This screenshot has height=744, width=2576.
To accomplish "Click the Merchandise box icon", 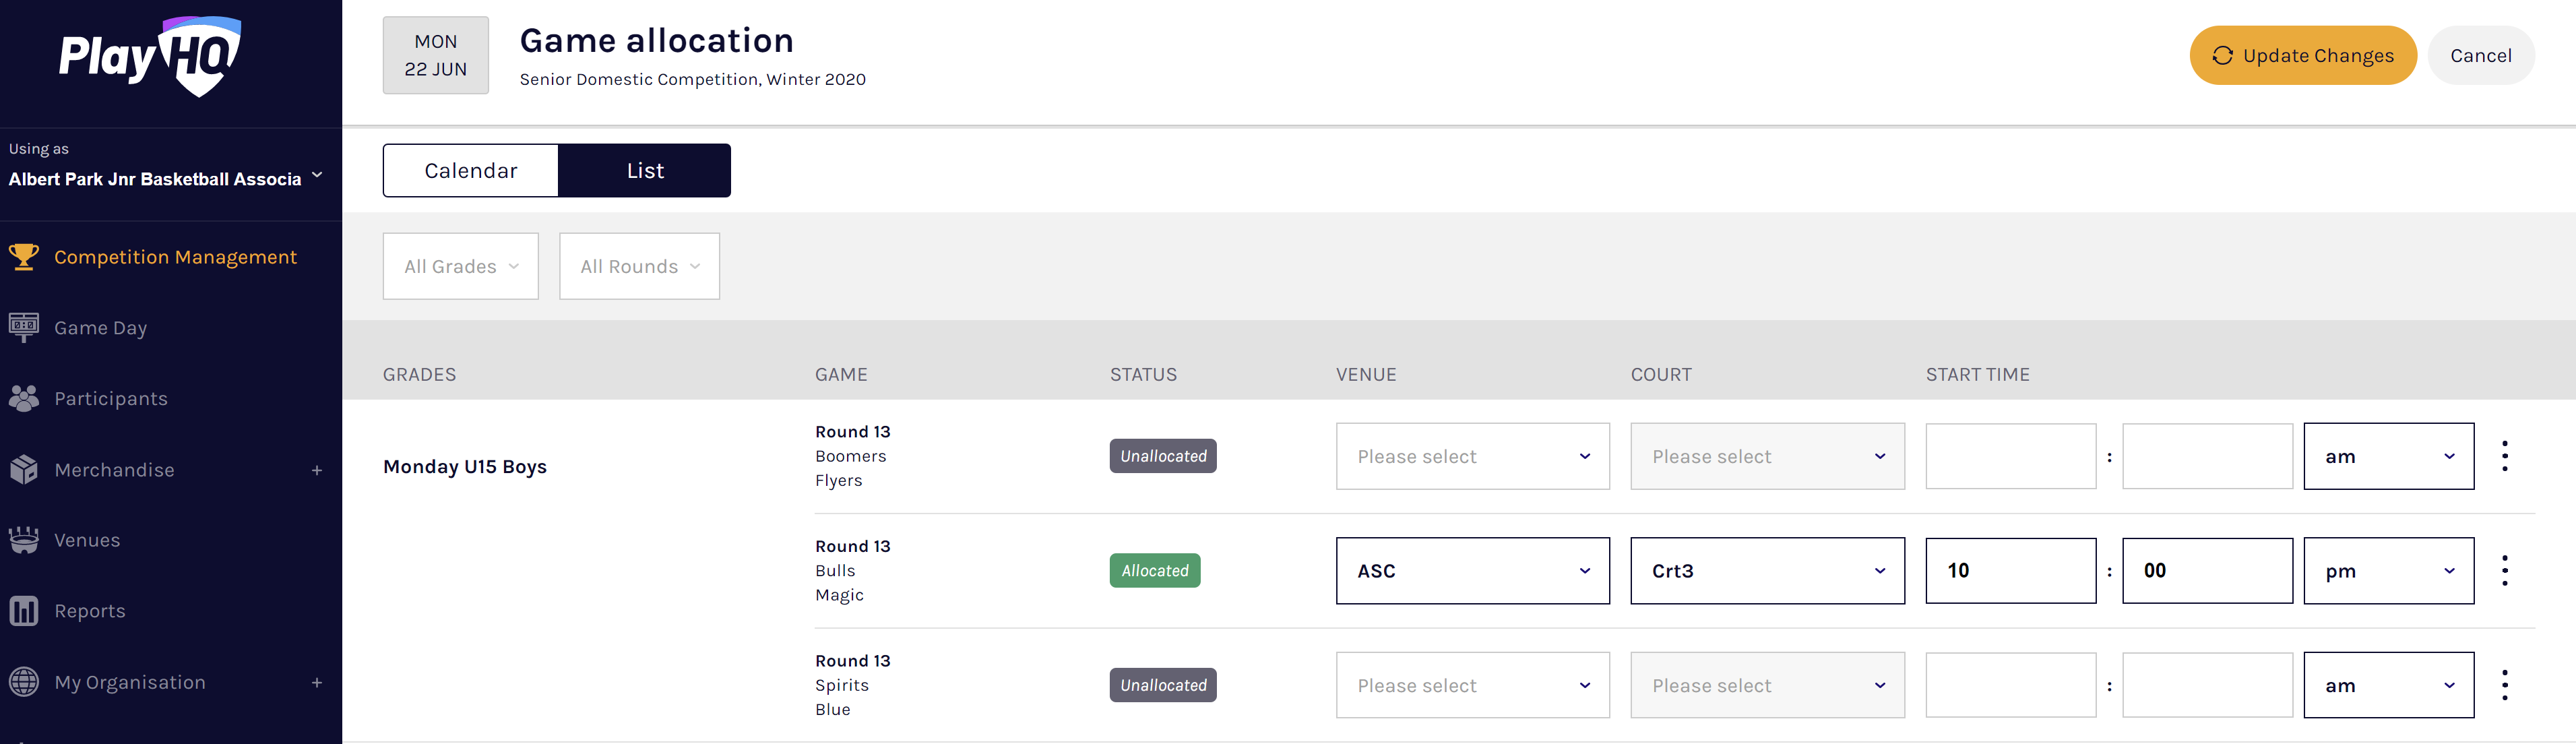I will 24,469.
